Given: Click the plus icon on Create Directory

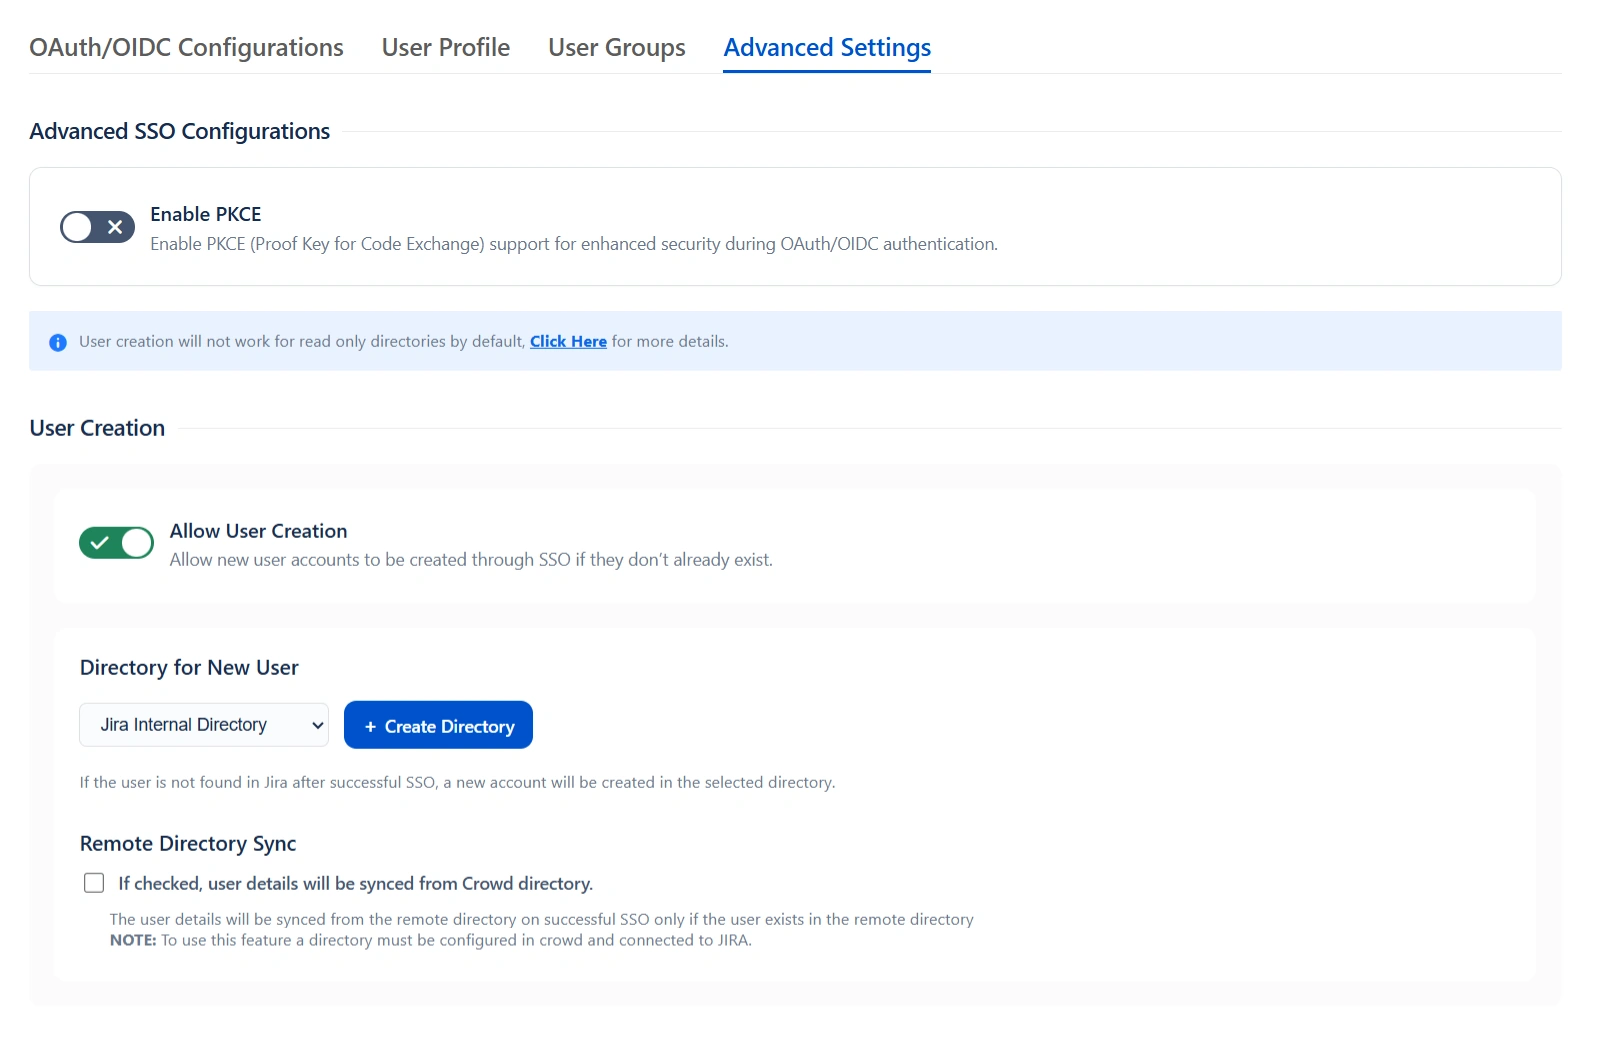Looking at the screenshot, I should [x=370, y=727].
